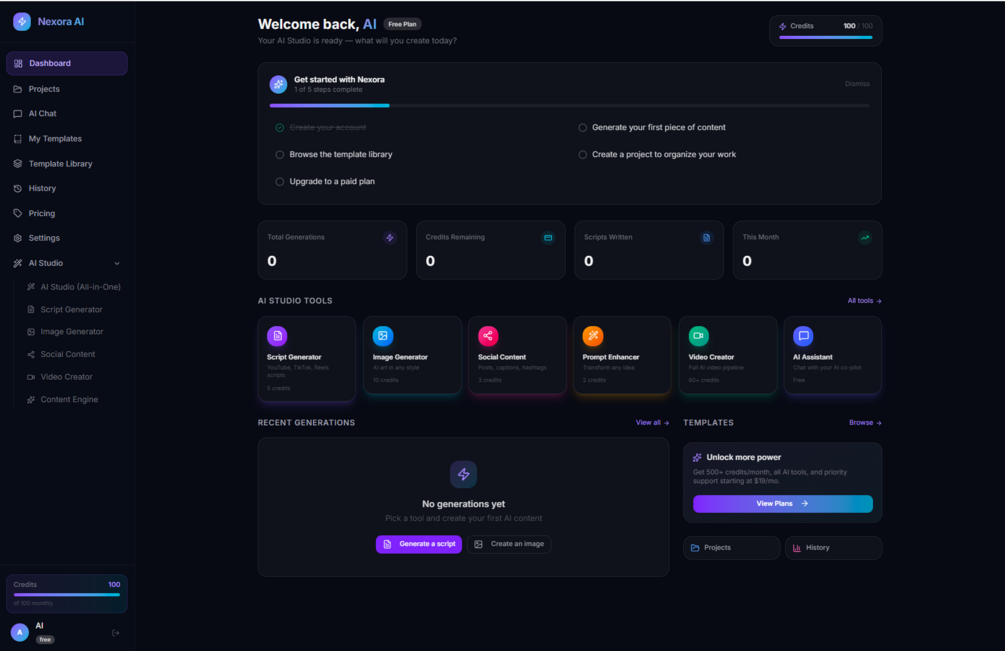Click the sidebar Credits progress bar

(x=67, y=595)
